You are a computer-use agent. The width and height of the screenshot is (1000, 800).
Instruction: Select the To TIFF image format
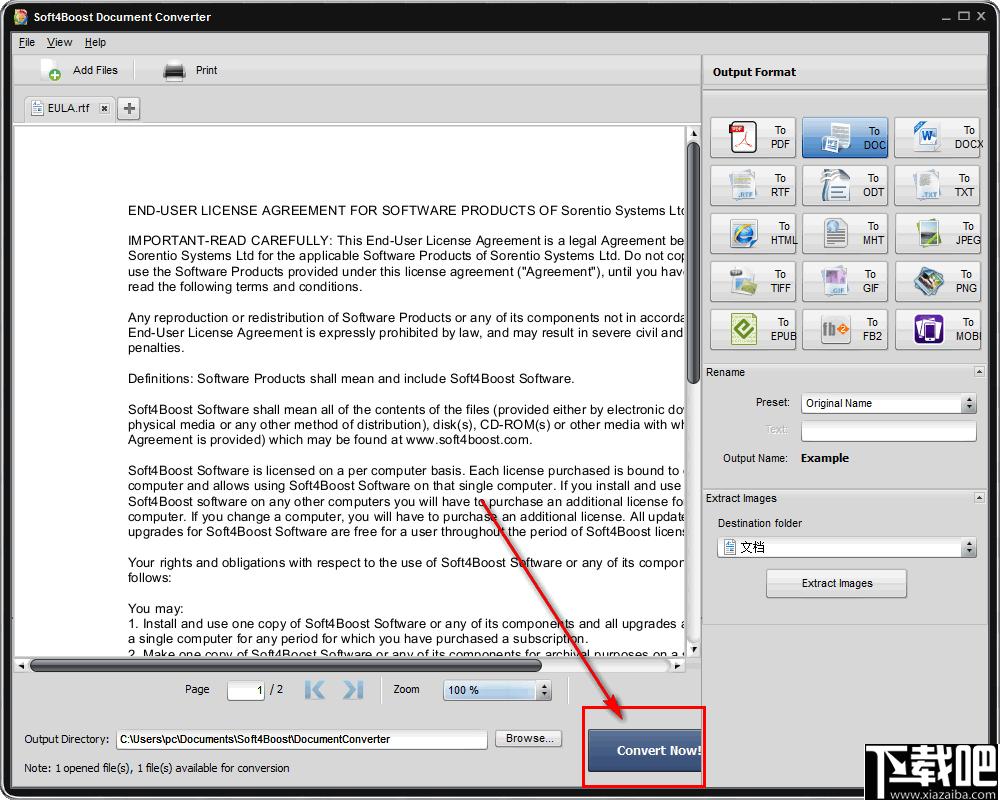tap(753, 281)
